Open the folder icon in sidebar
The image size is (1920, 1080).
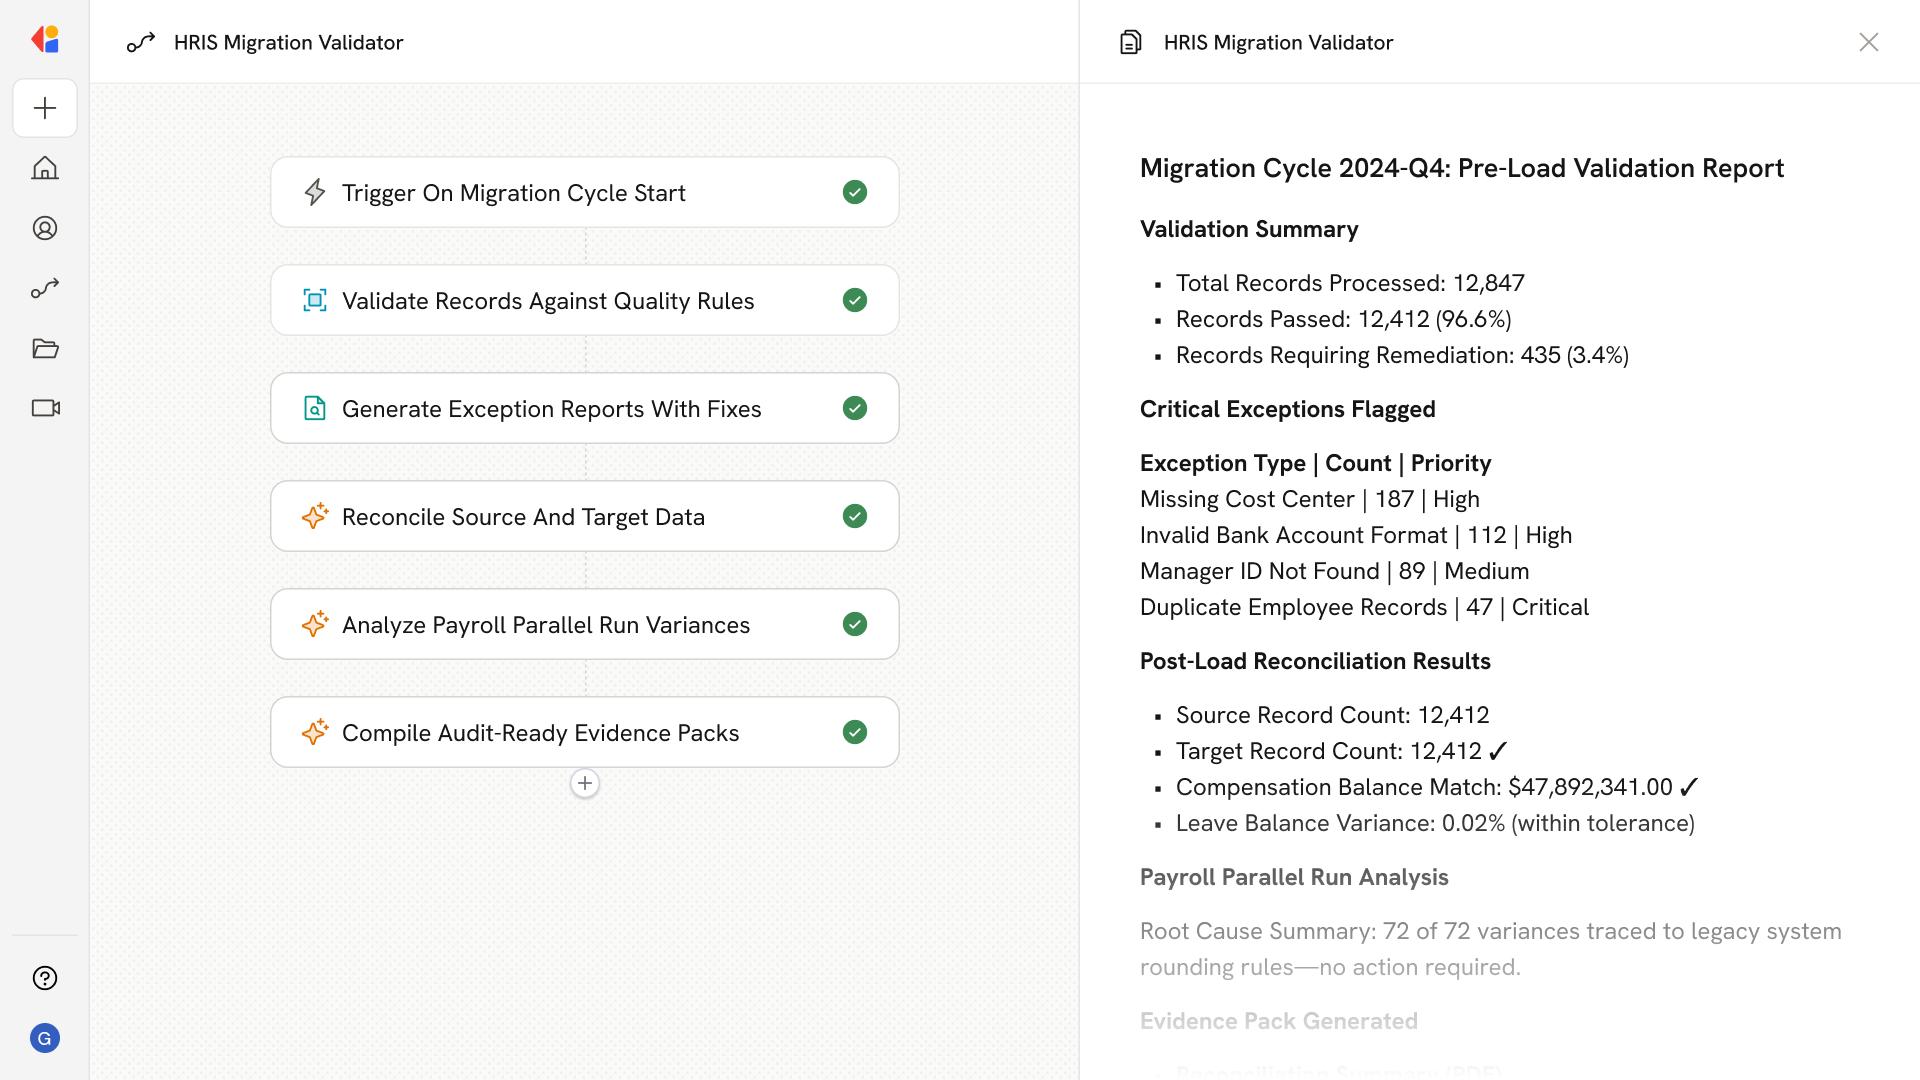(x=45, y=348)
